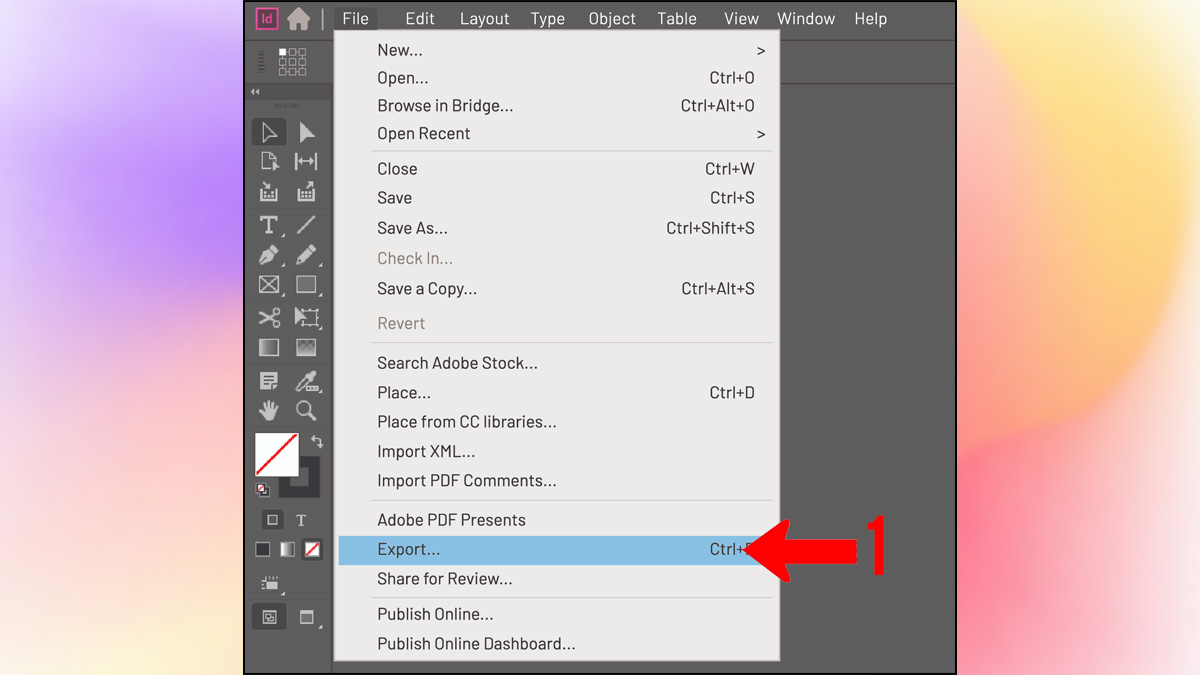Select the Zoom tool

(306, 410)
